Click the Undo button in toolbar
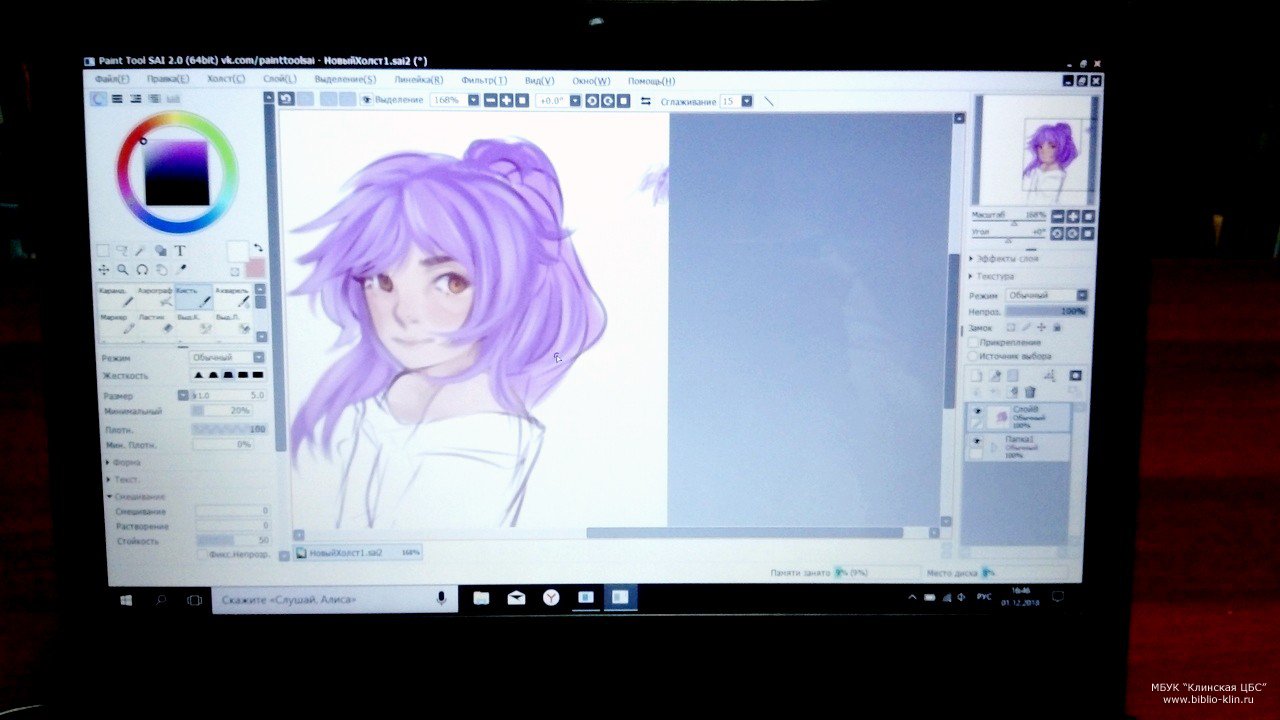Image resolution: width=1280 pixels, height=720 pixels. [287, 99]
